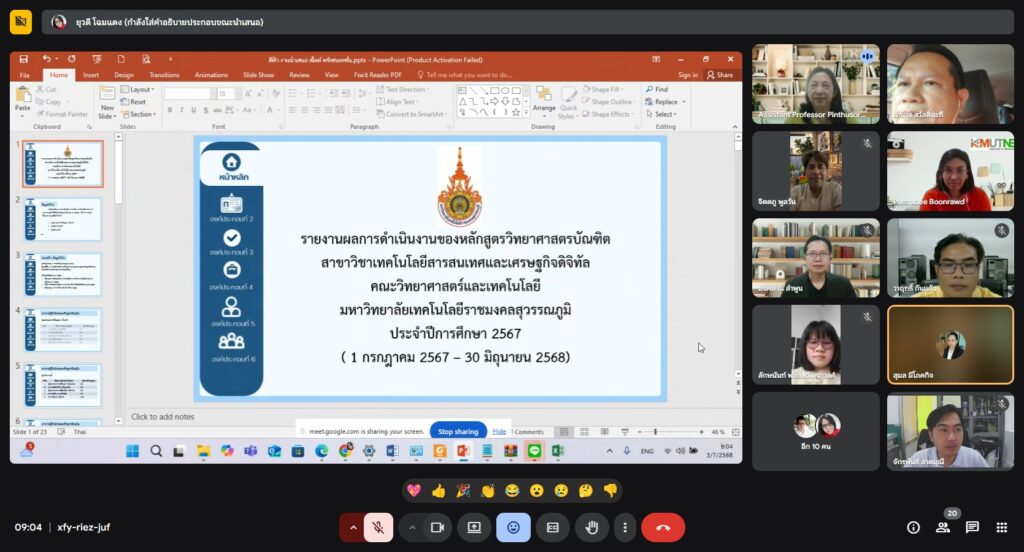Image resolution: width=1024 pixels, height=552 pixels.
Task: Click the present screen icon
Action: (475, 527)
